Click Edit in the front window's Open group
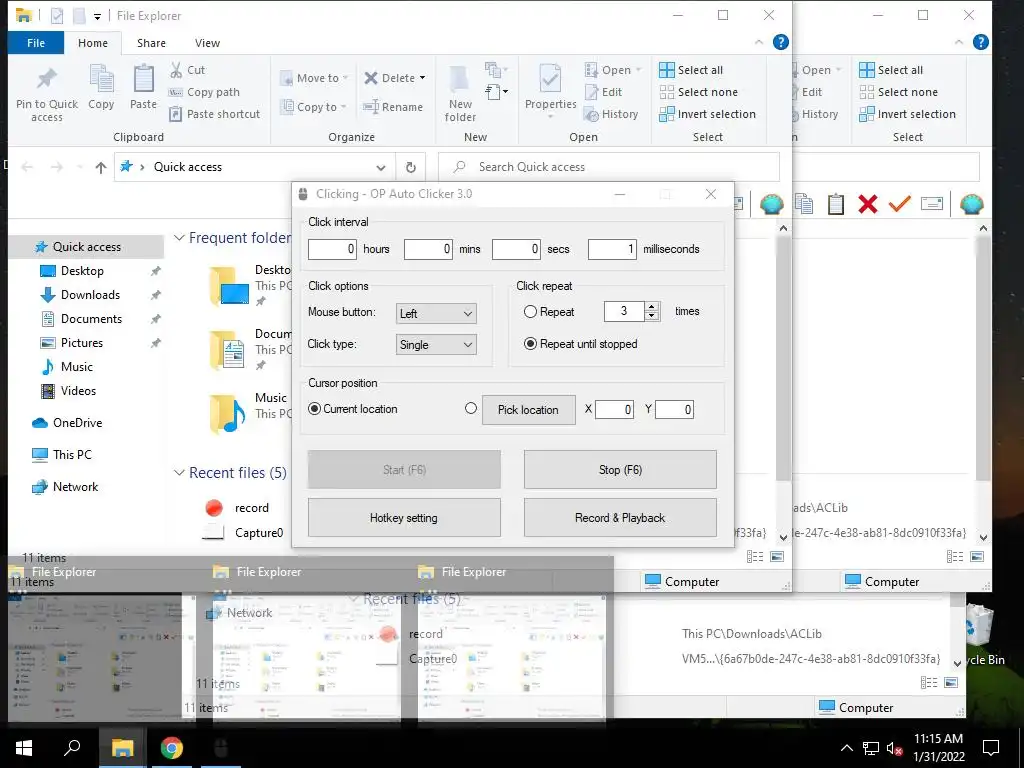1024x768 pixels. point(603,92)
